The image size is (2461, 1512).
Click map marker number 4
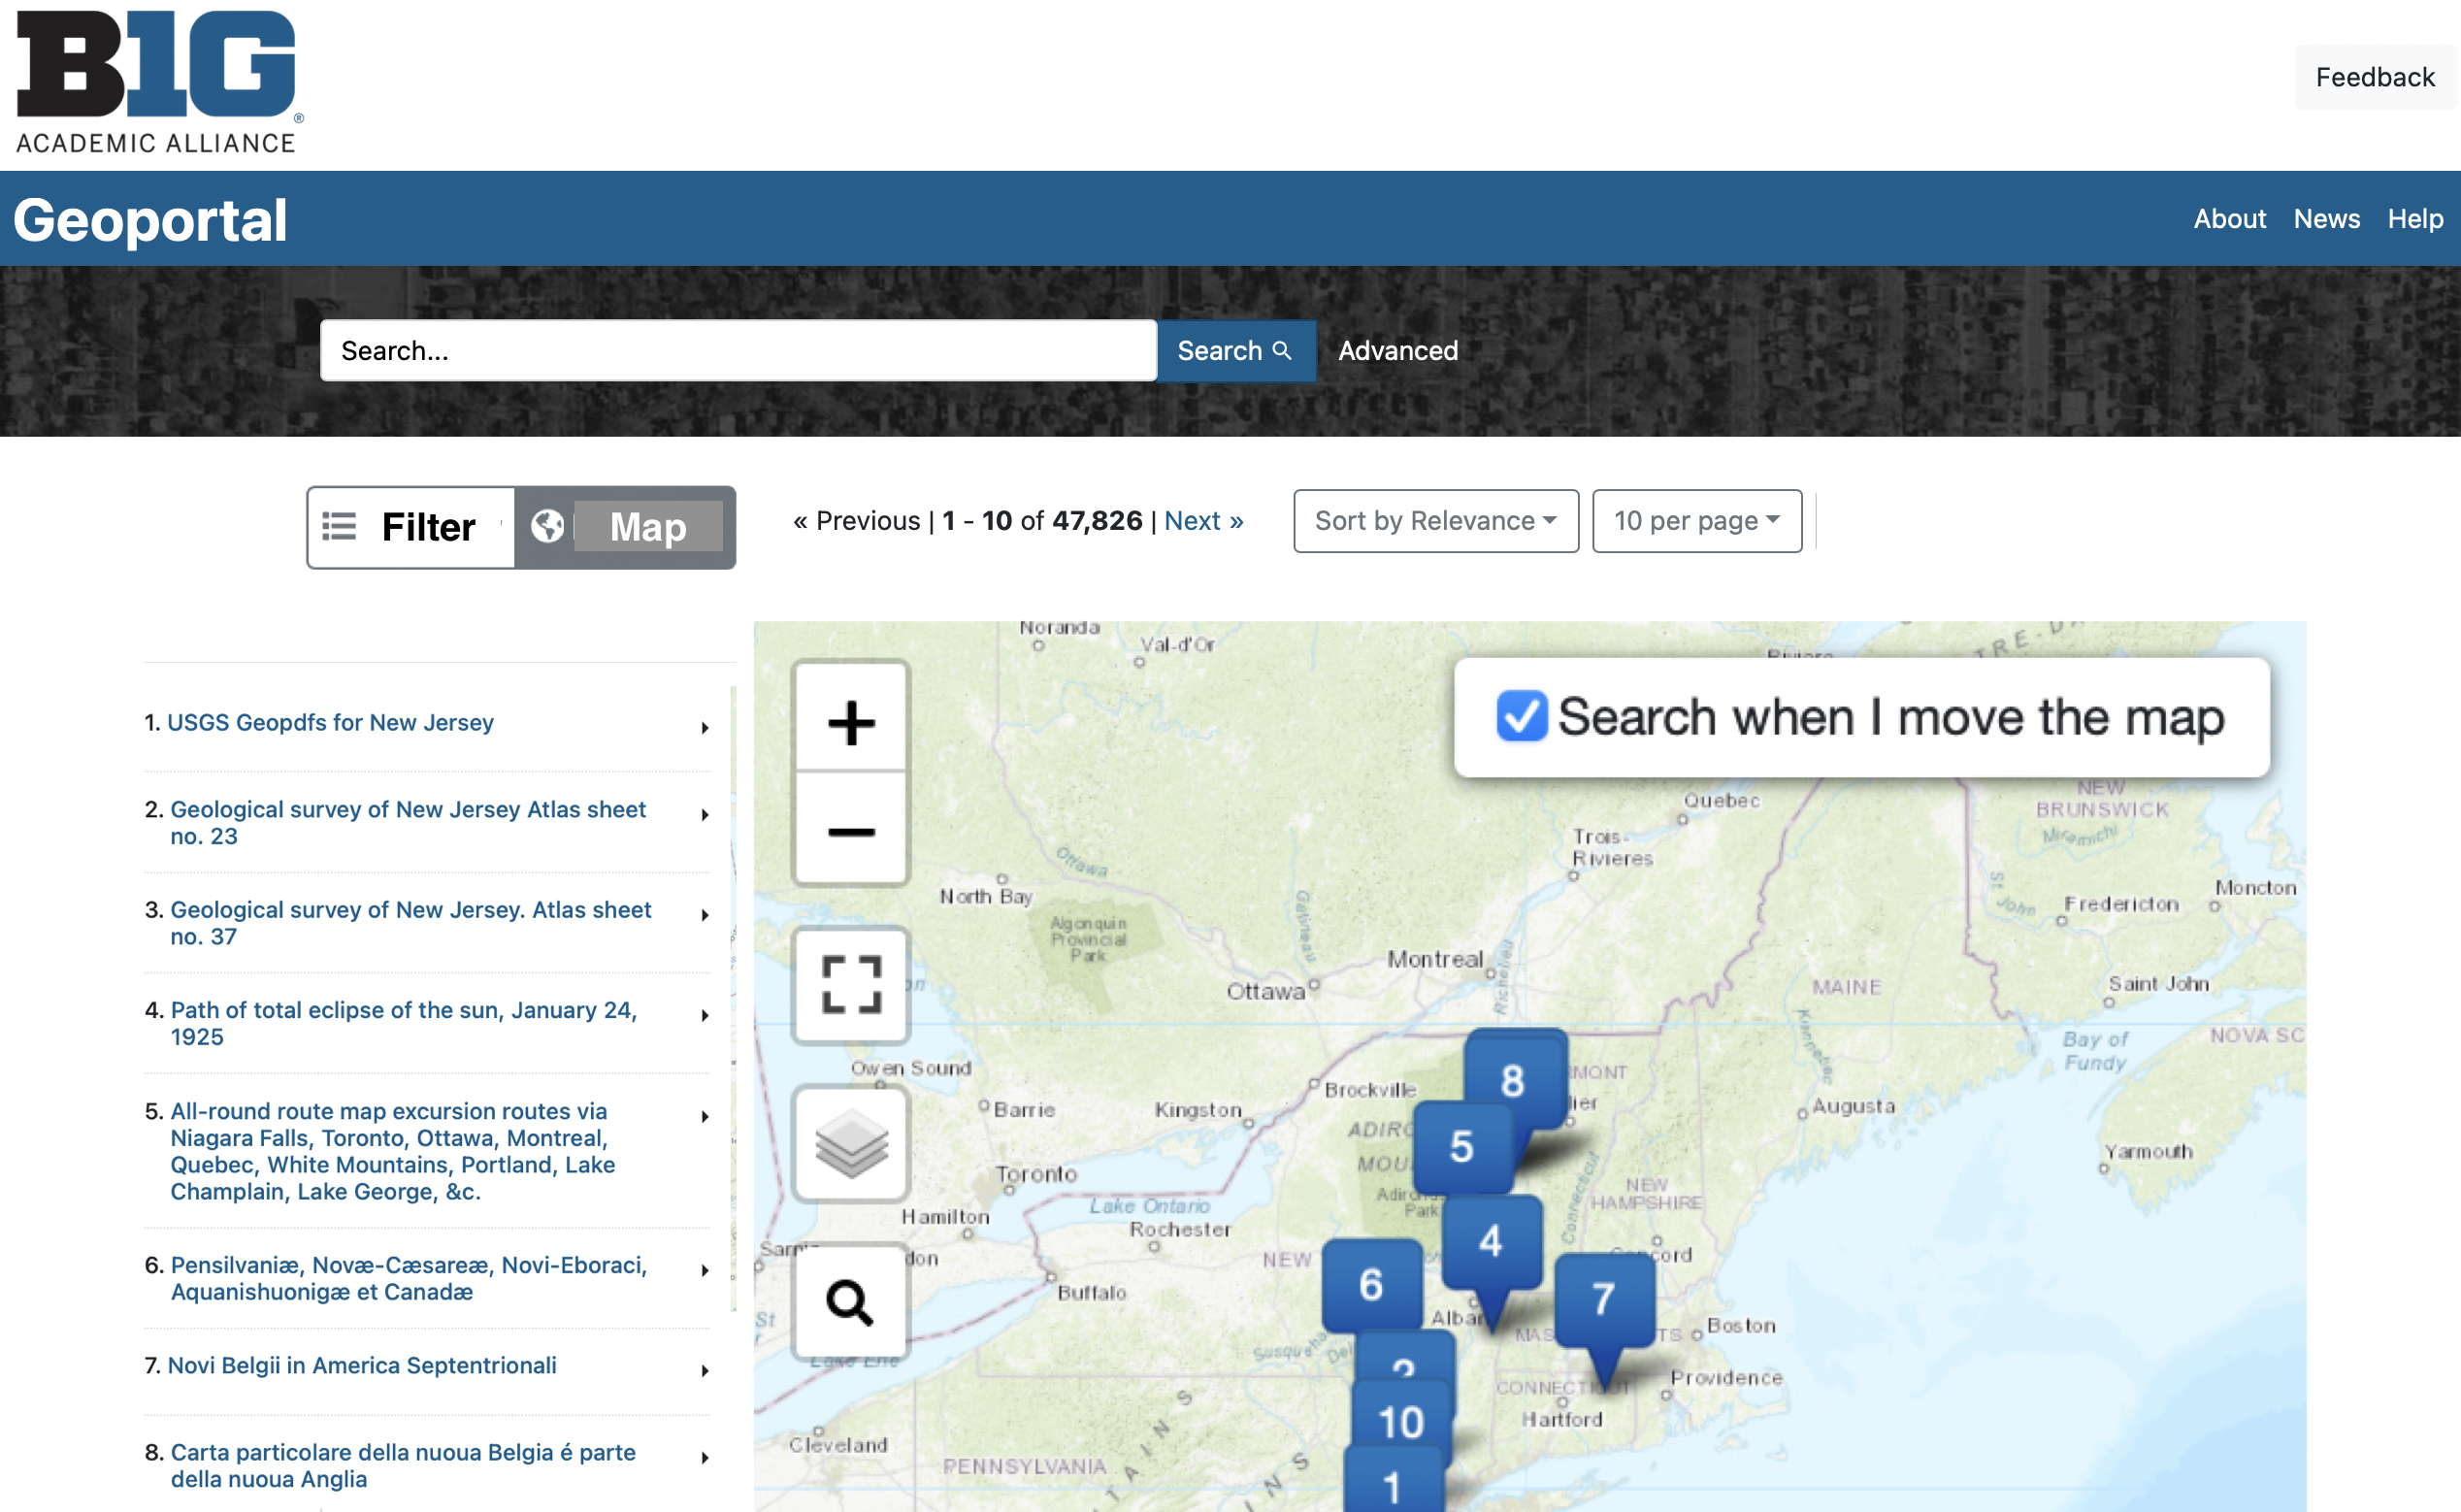[x=1491, y=1241]
